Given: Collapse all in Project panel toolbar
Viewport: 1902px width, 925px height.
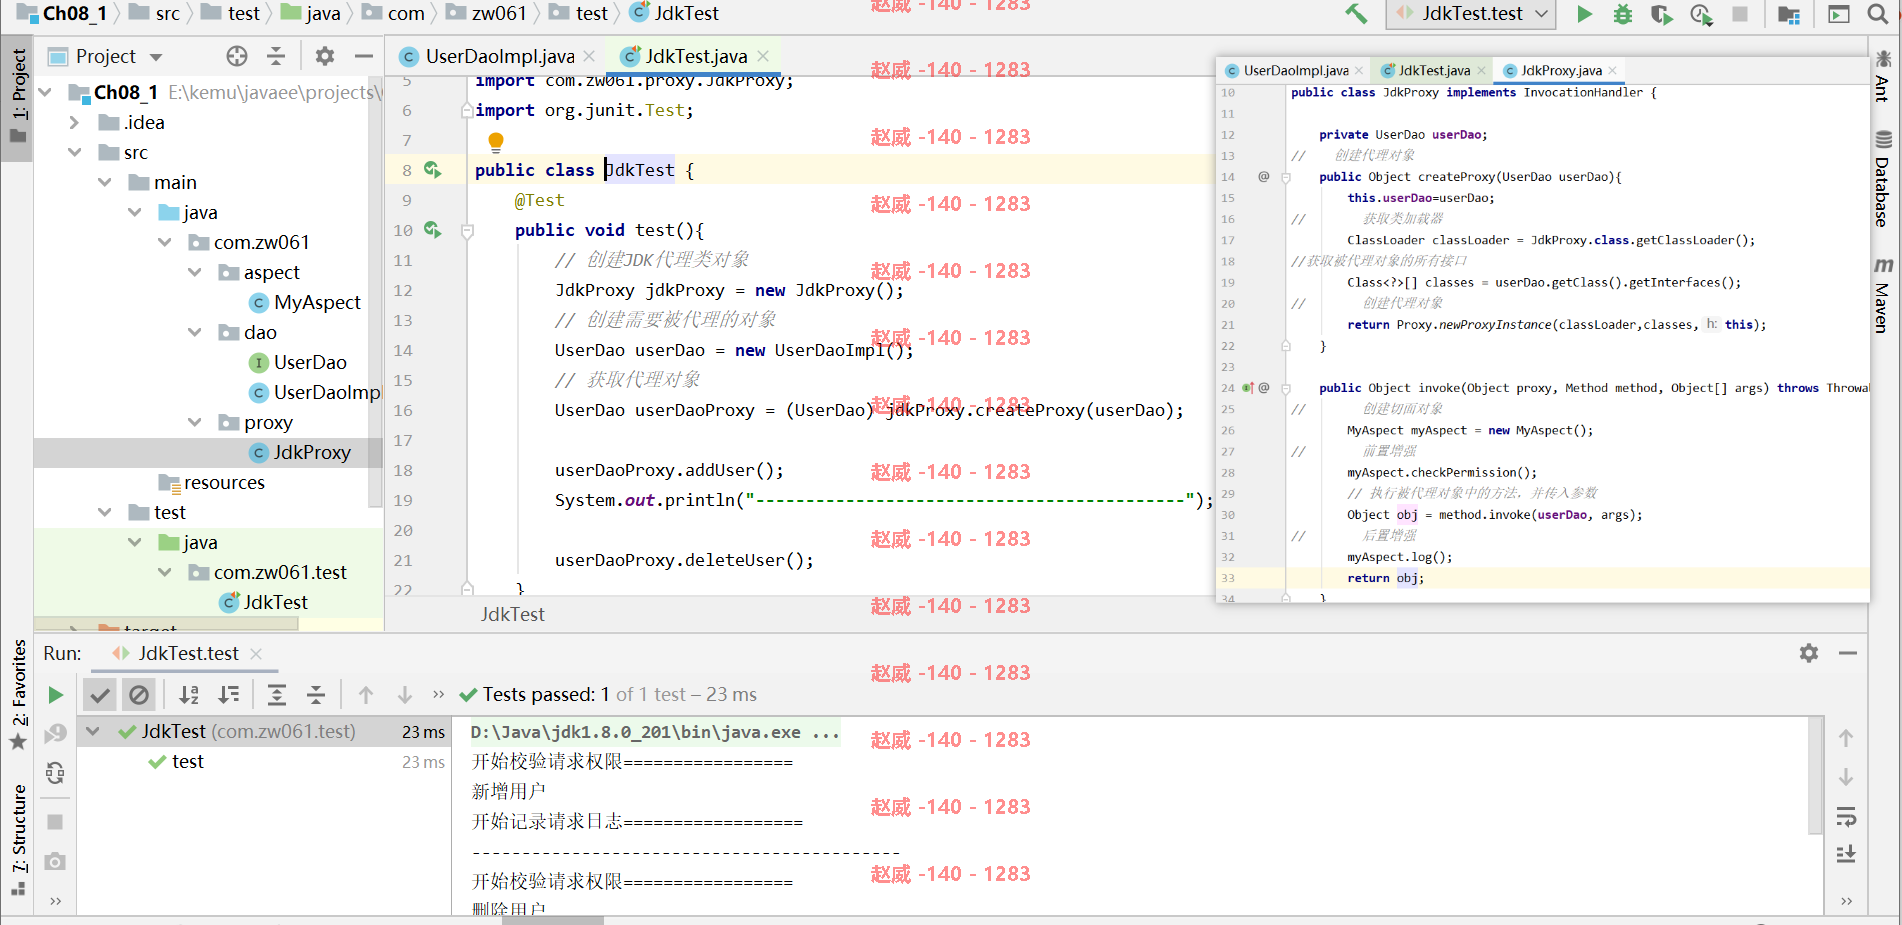Looking at the screenshot, I should [x=276, y=56].
